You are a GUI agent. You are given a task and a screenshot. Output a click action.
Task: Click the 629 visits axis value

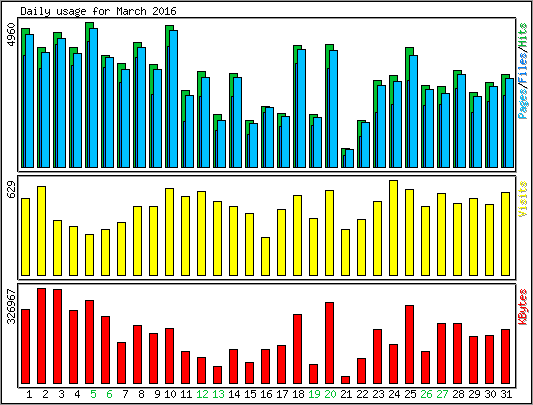point(12,190)
